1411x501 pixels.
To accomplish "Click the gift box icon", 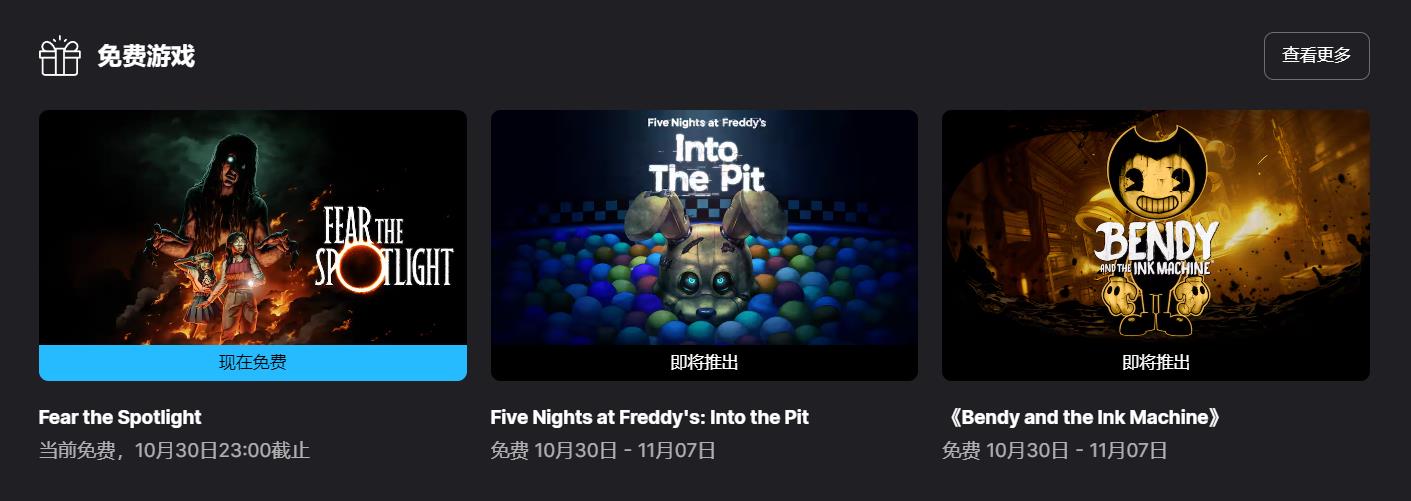I will tap(59, 56).
